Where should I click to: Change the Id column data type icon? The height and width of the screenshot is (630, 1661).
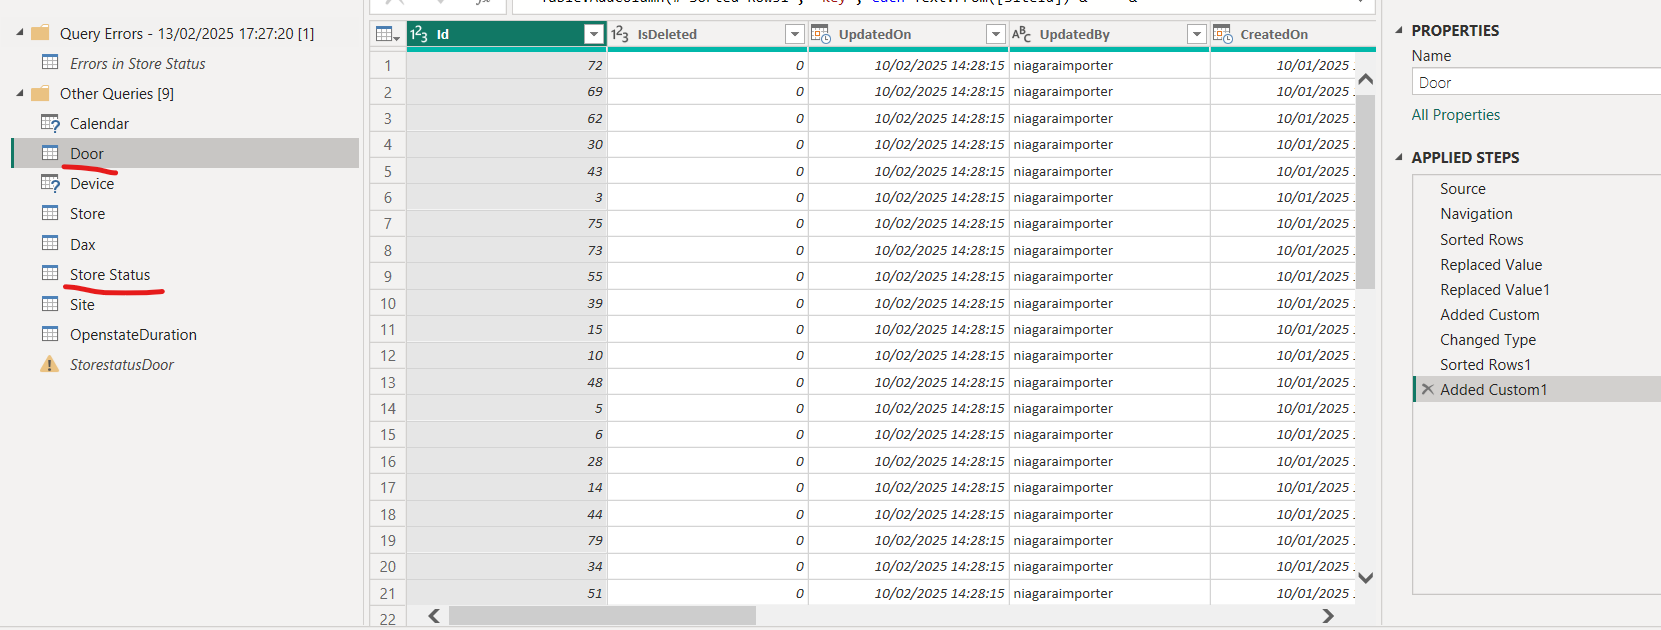[x=419, y=34]
